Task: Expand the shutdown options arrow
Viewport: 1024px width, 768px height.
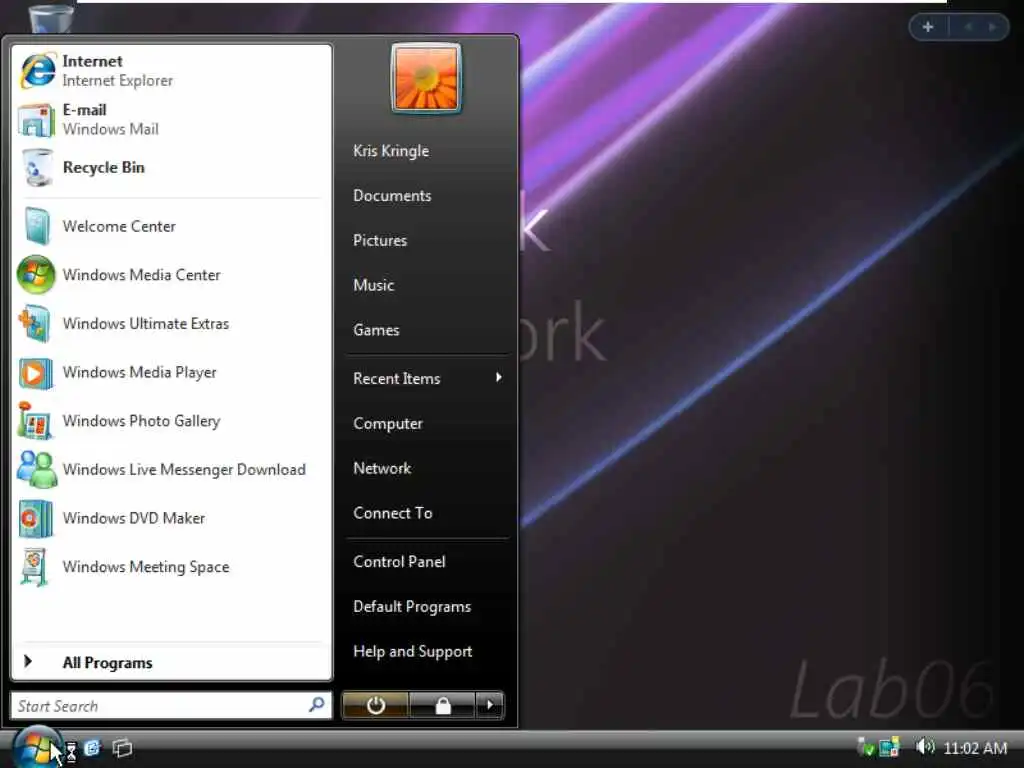Action: [x=490, y=705]
